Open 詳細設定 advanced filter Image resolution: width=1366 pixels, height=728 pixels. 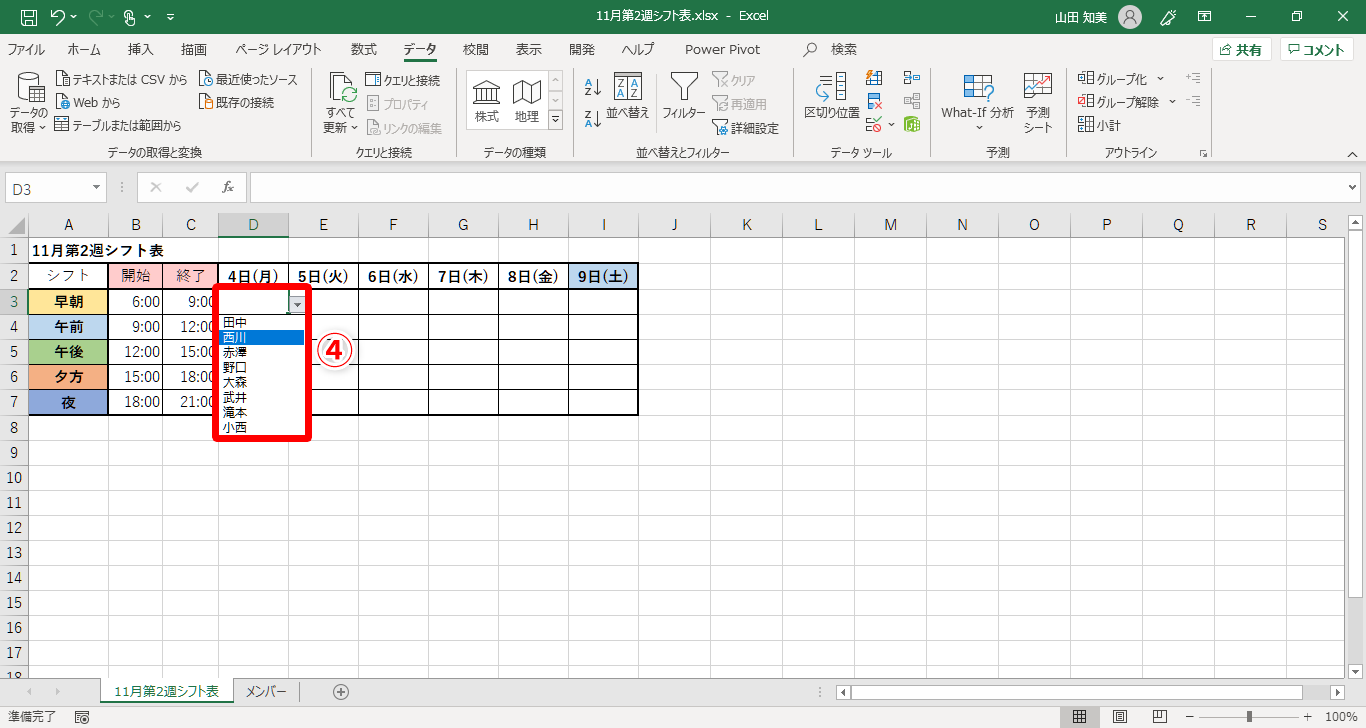745,128
